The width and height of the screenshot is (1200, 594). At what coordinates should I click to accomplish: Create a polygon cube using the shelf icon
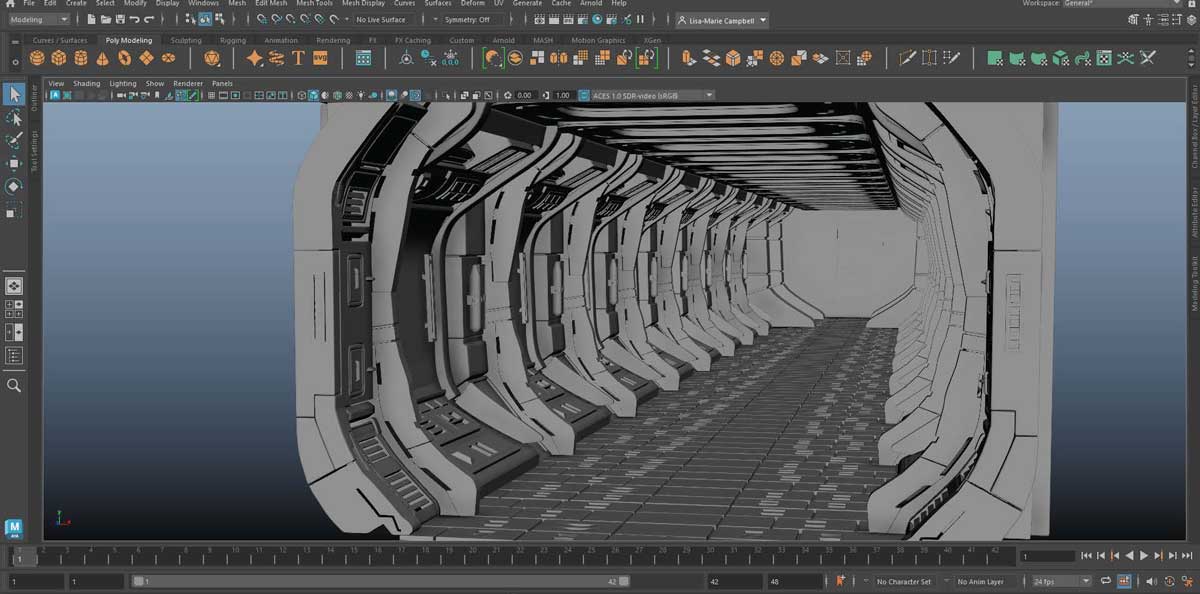pos(57,58)
